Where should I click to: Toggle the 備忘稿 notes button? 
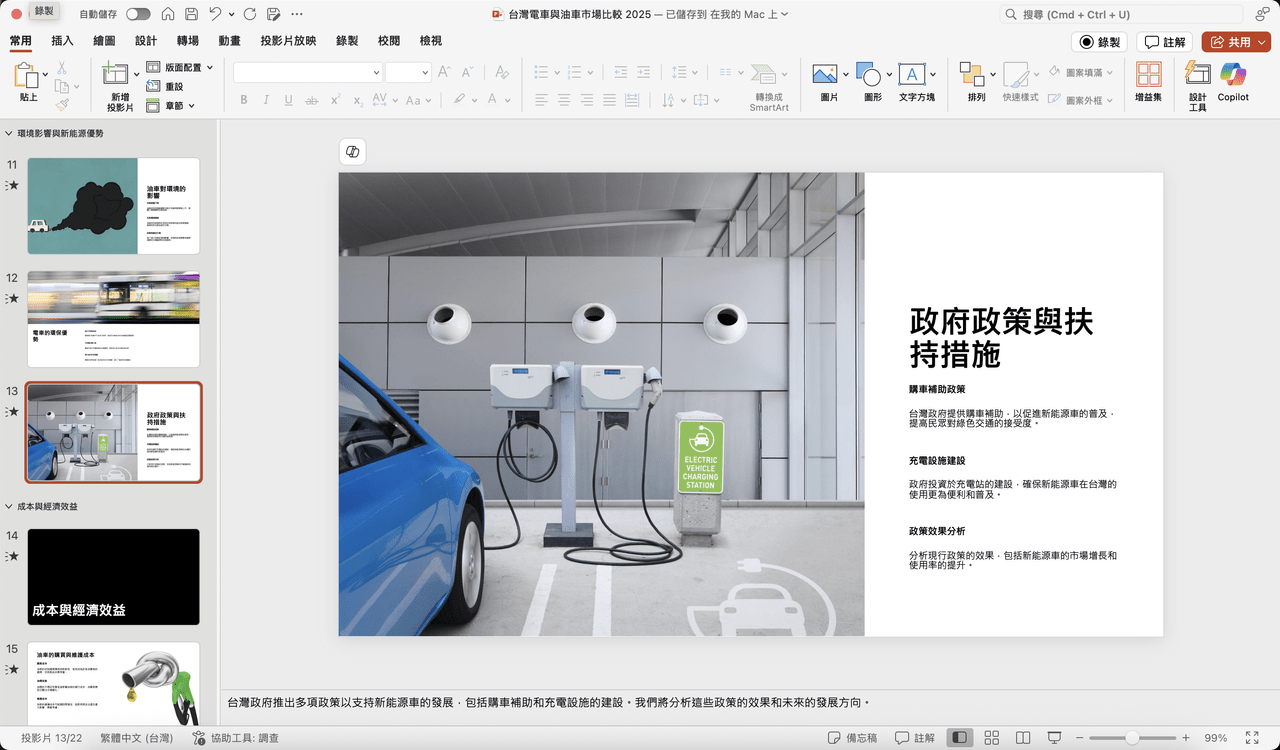point(852,738)
